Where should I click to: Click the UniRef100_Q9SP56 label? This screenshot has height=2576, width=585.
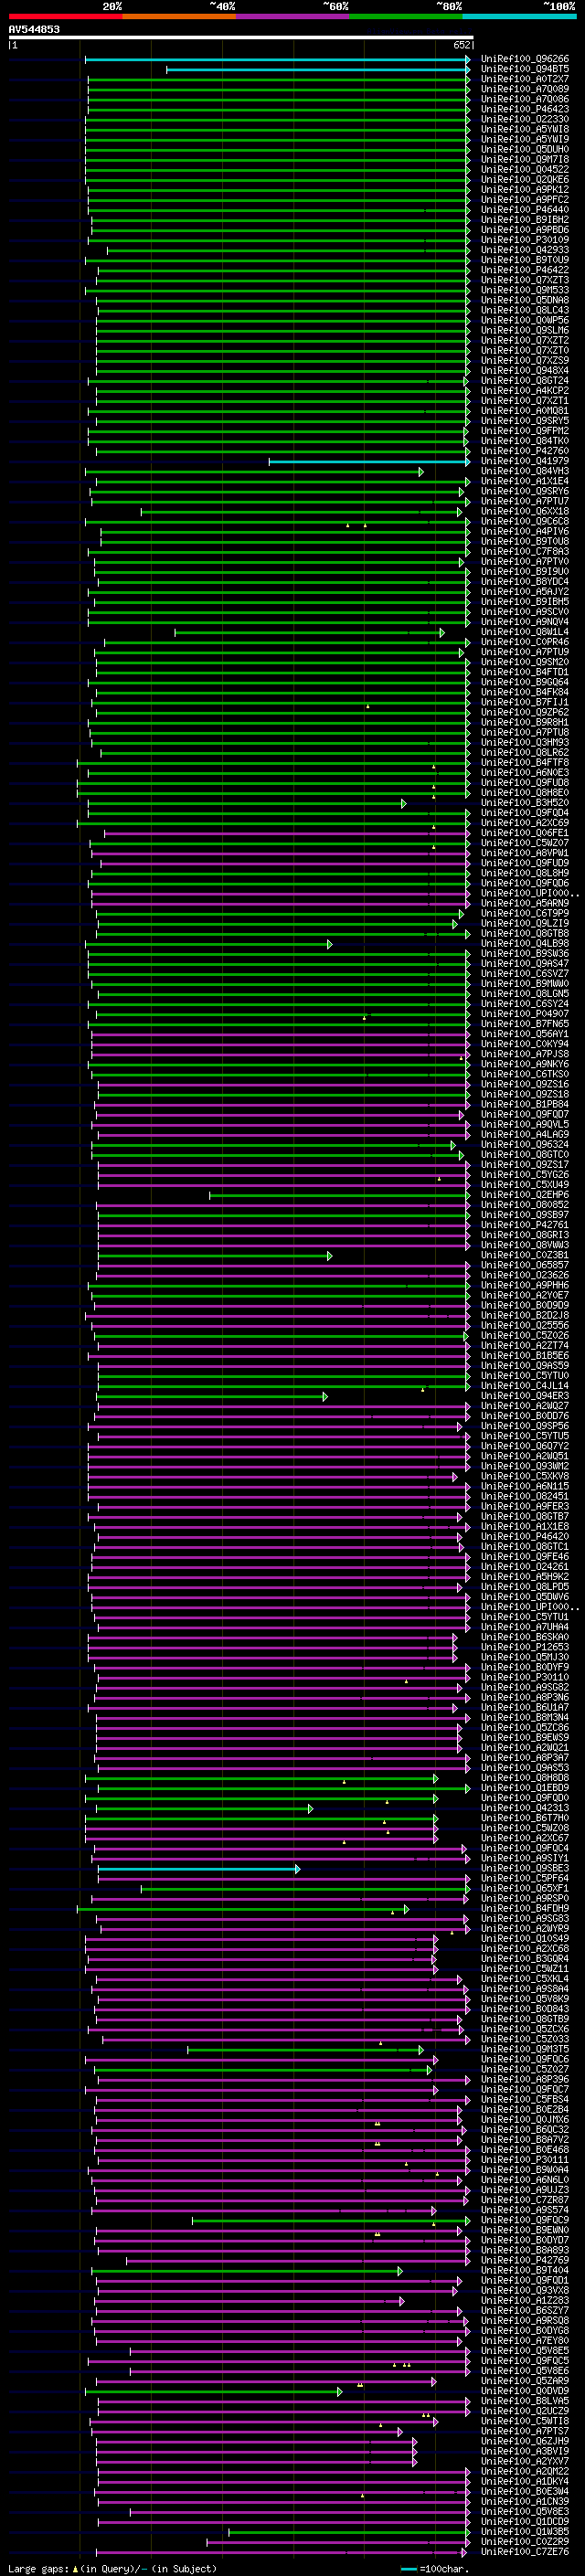(x=524, y=1426)
